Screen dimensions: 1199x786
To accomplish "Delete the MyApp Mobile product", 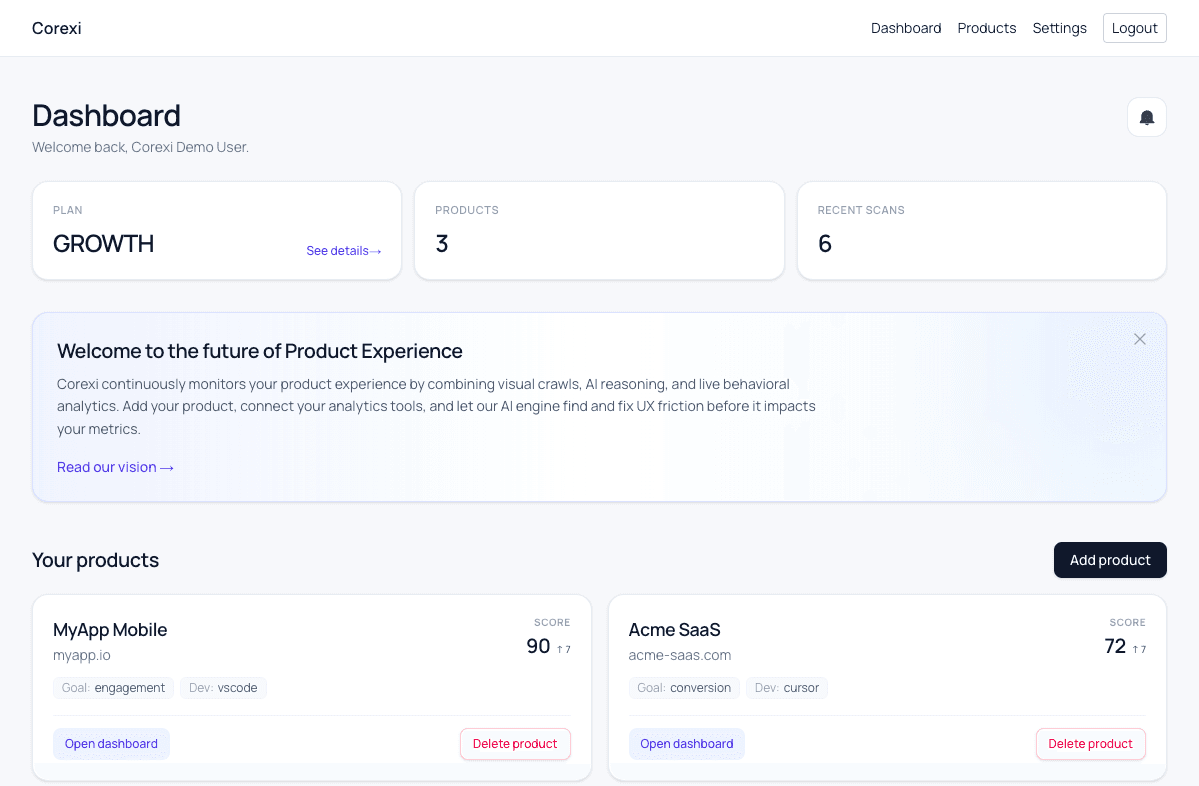I will pyautogui.click(x=515, y=744).
